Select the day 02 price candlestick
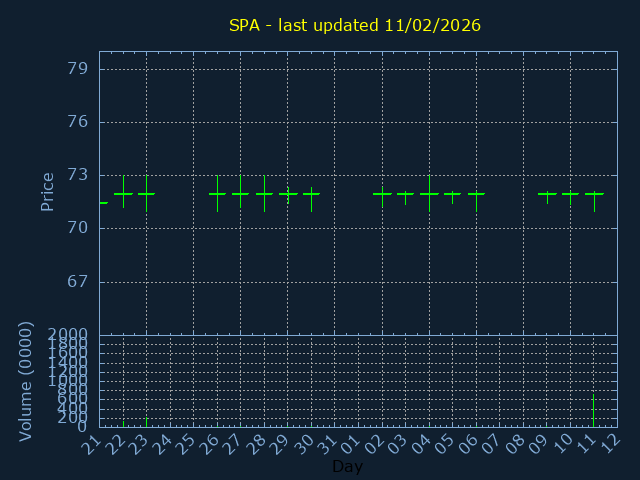 pyautogui.click(x=382, y=193)
